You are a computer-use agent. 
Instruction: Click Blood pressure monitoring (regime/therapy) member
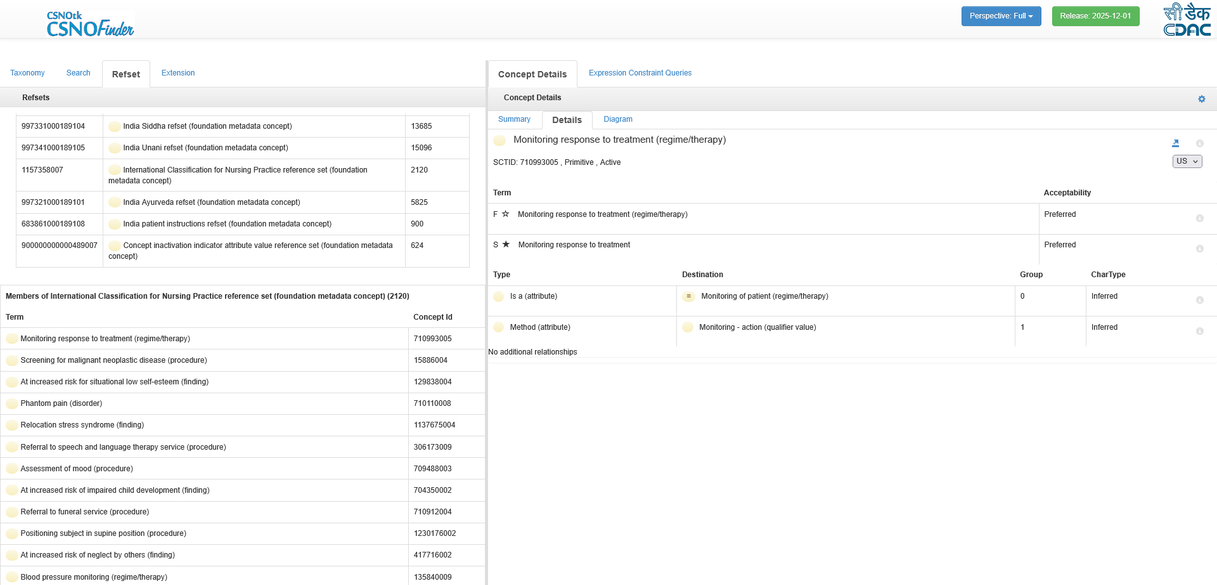[x=93, y=577]
